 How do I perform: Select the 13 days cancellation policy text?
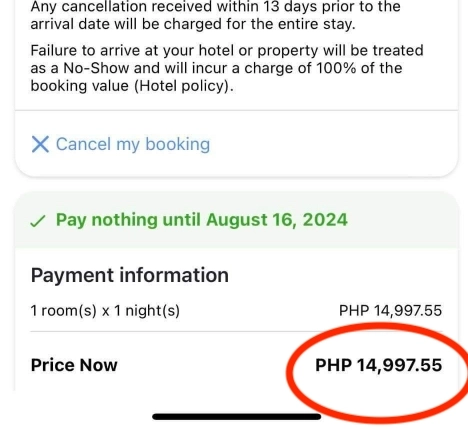click(215, 15)
